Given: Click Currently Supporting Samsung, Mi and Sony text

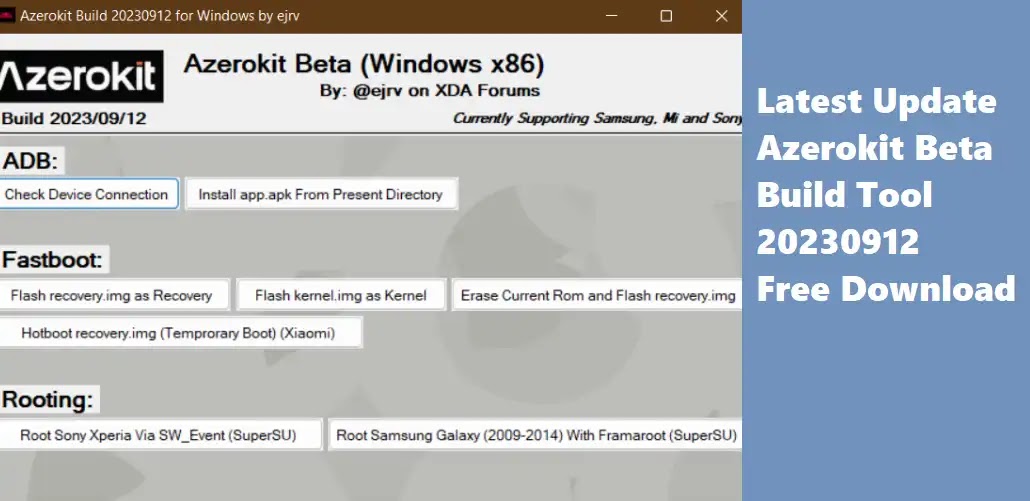Looking at the screenshot, I should [597, 118].
